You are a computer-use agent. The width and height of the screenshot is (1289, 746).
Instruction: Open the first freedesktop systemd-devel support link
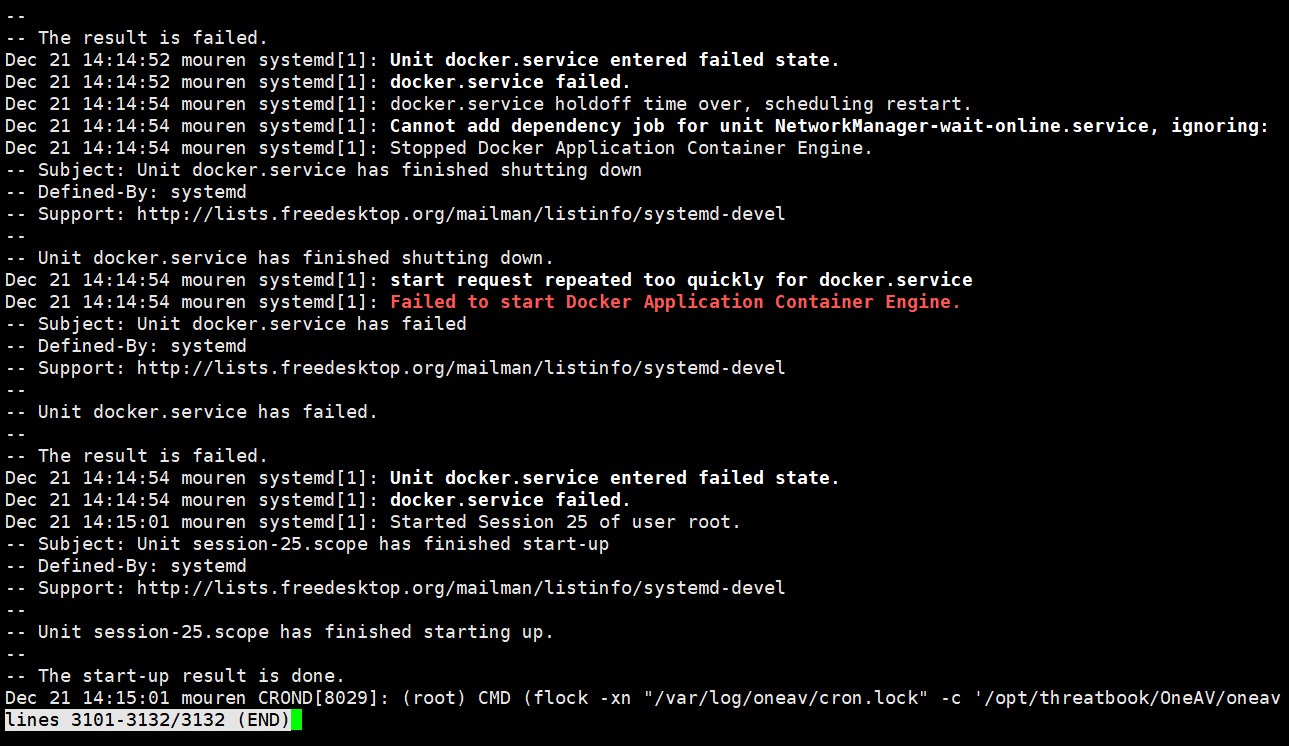pyautogui.click(x=461, y=214)
